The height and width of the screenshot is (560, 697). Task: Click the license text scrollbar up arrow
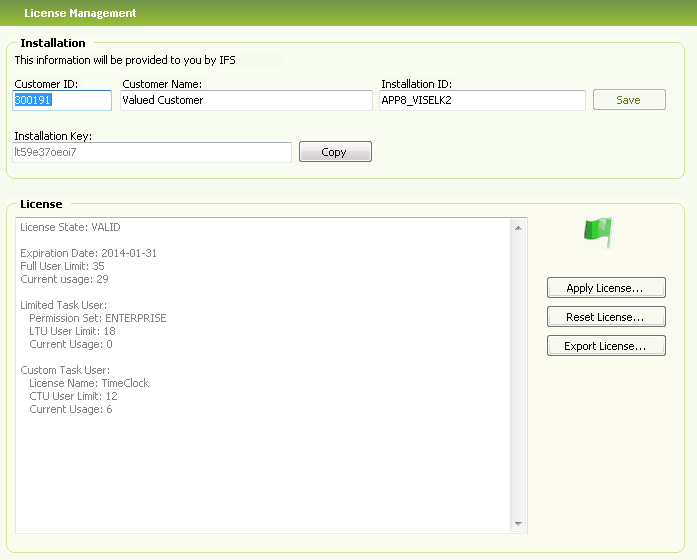(x=518, y=228)
